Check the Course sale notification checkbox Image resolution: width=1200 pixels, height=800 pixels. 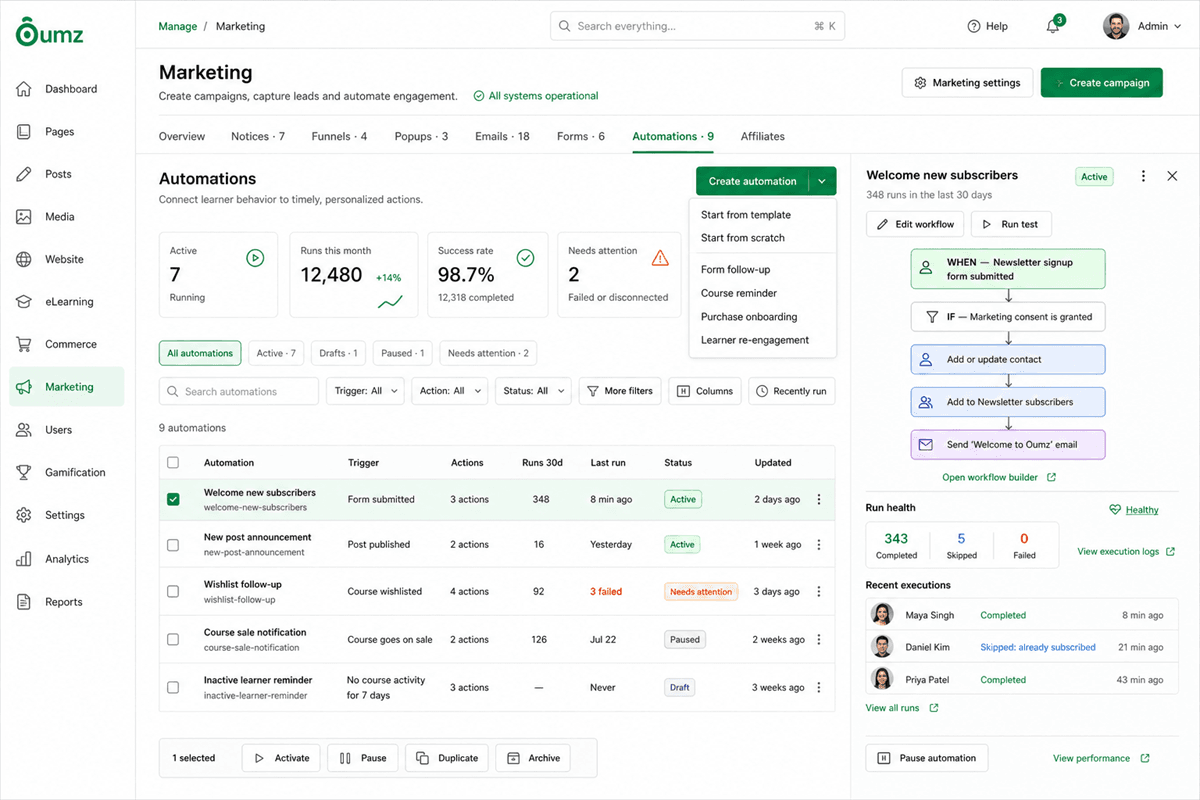point(173,640)
